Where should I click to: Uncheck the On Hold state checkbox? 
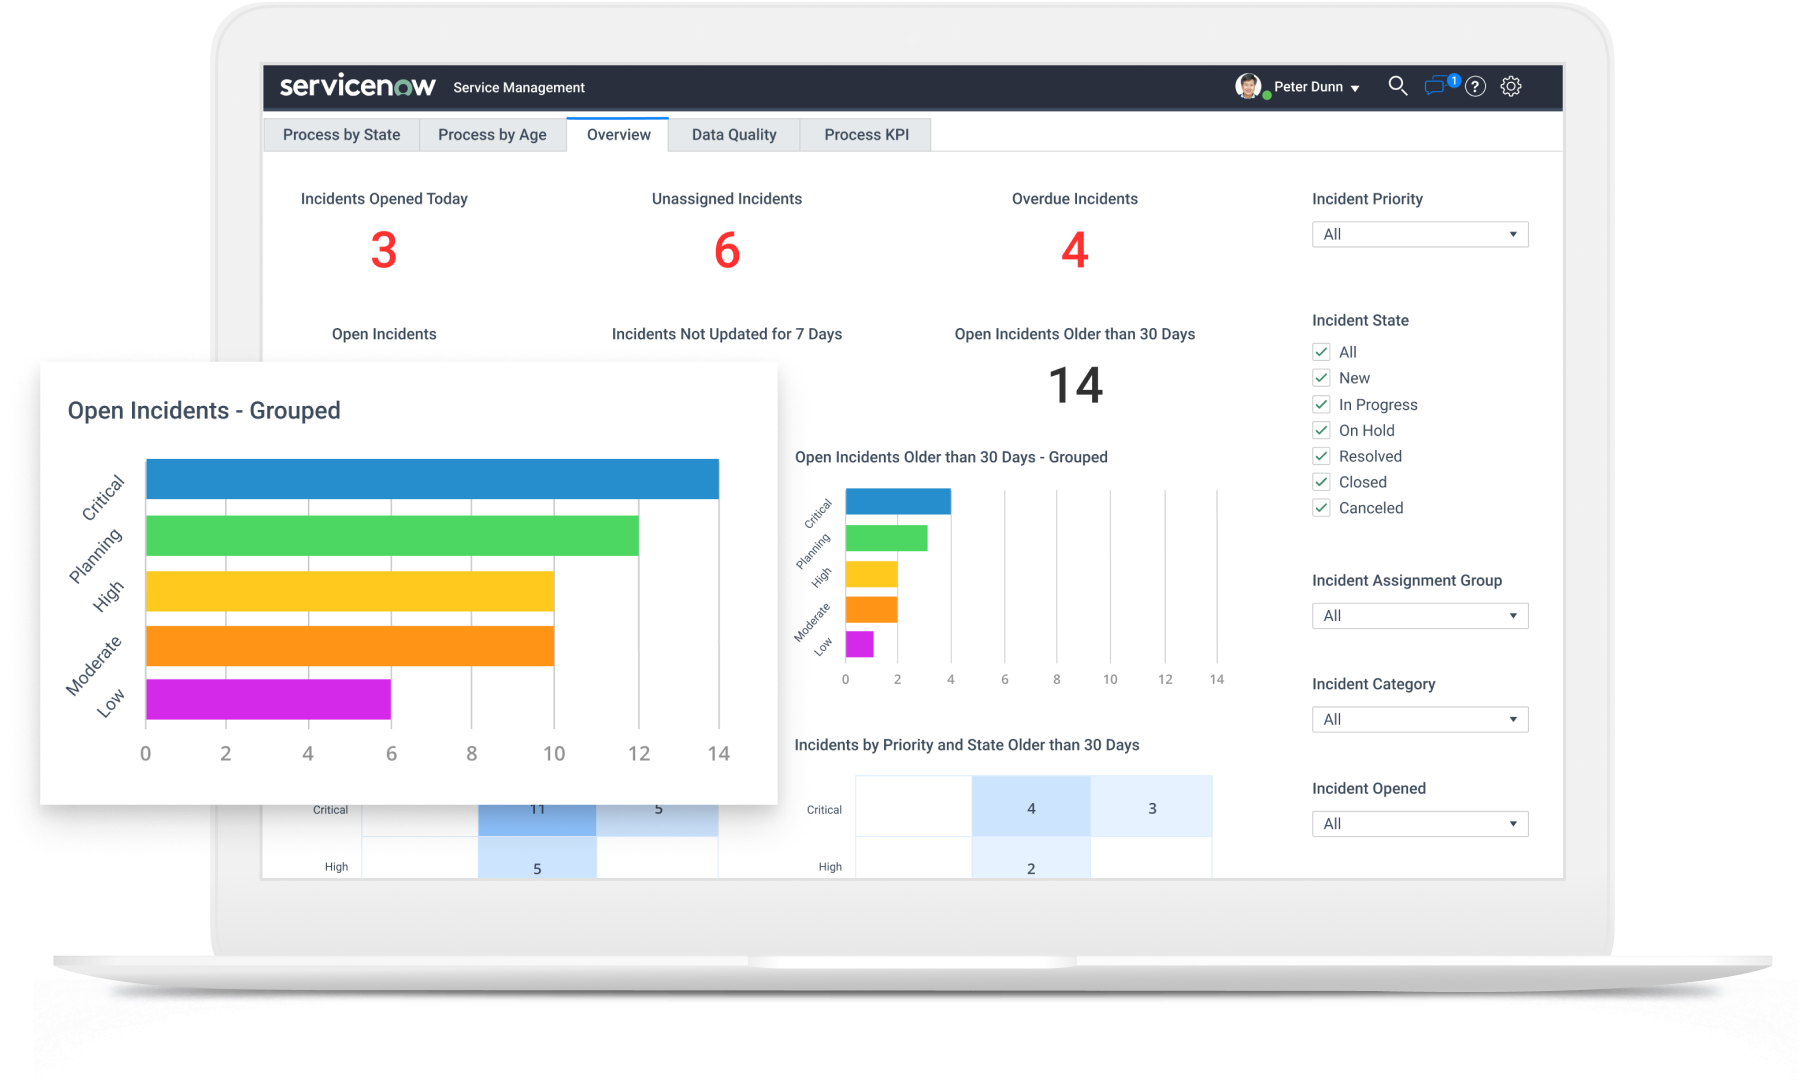1321,430
